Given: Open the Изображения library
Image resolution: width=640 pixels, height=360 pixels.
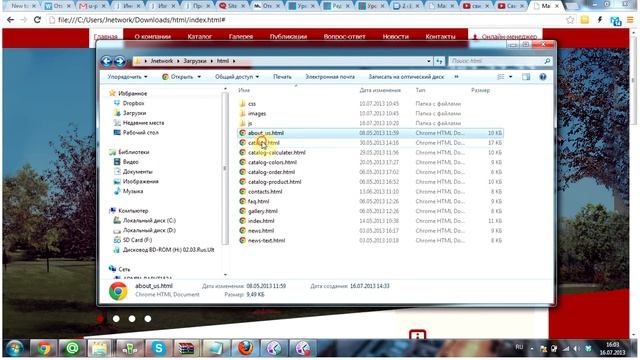Looking at the screenshot, I should pyautogui.click(x=140, y=182).
